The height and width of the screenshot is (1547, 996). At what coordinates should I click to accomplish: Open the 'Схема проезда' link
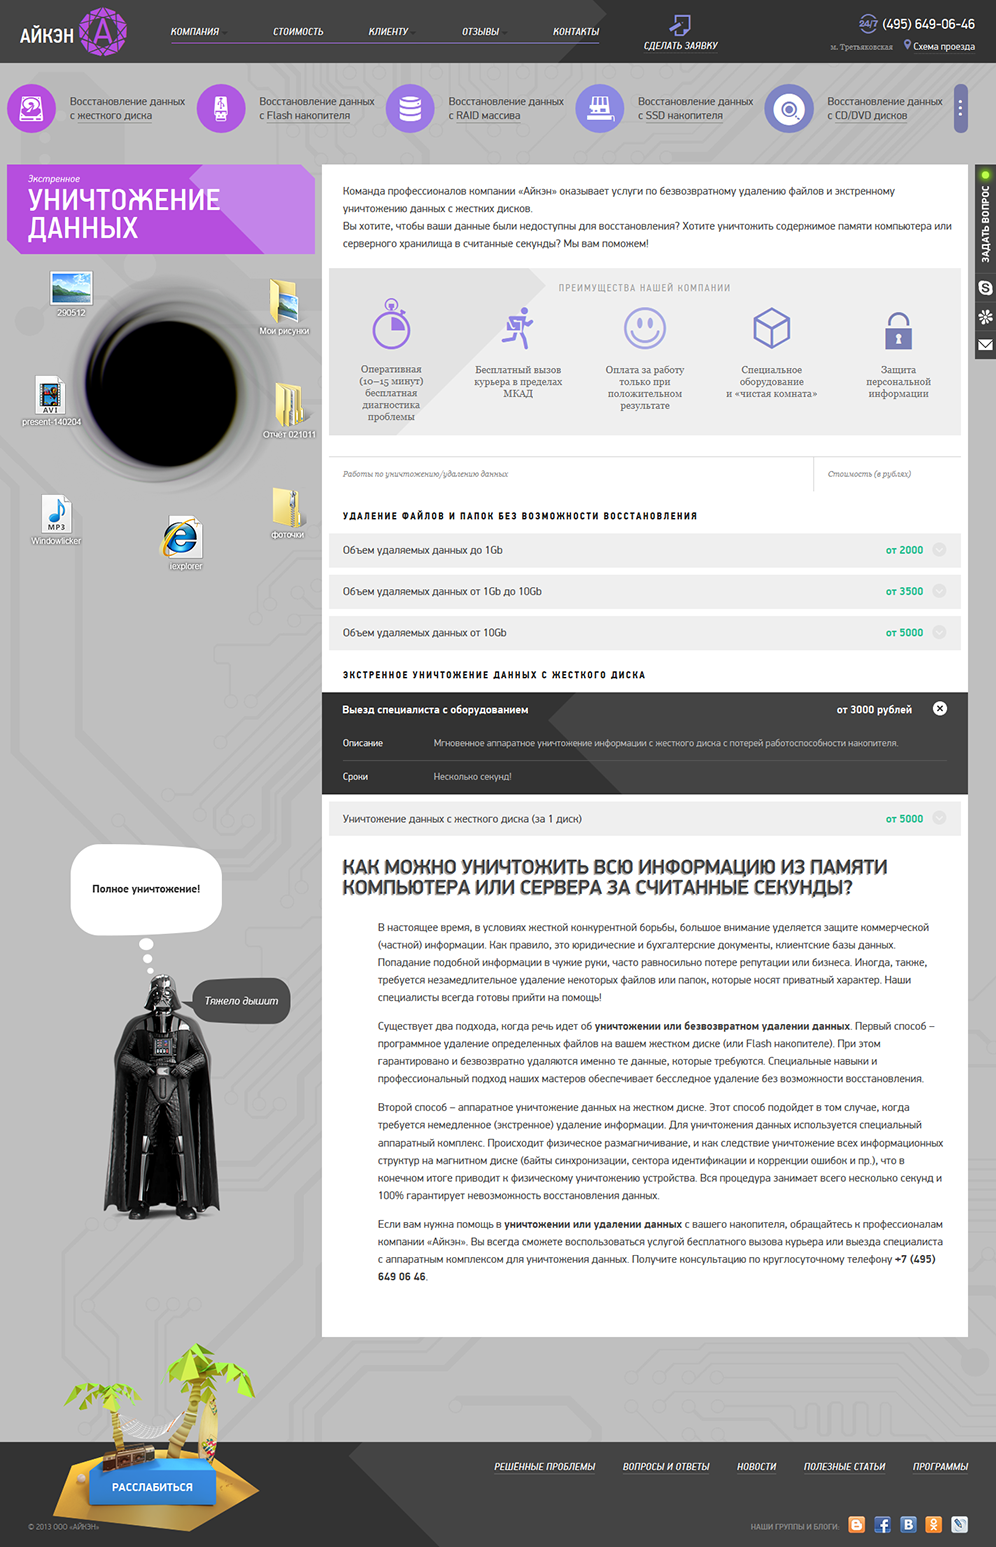[943, 46]
